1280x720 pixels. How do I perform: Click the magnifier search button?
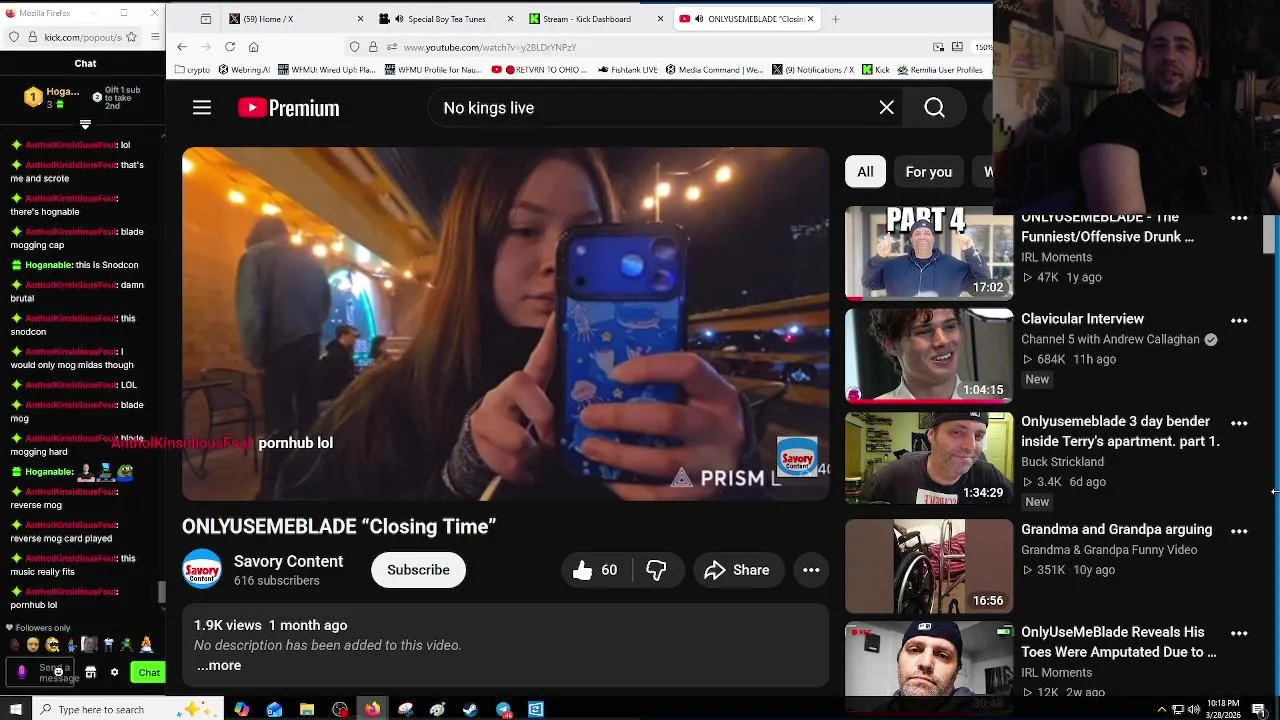point(934,108)
